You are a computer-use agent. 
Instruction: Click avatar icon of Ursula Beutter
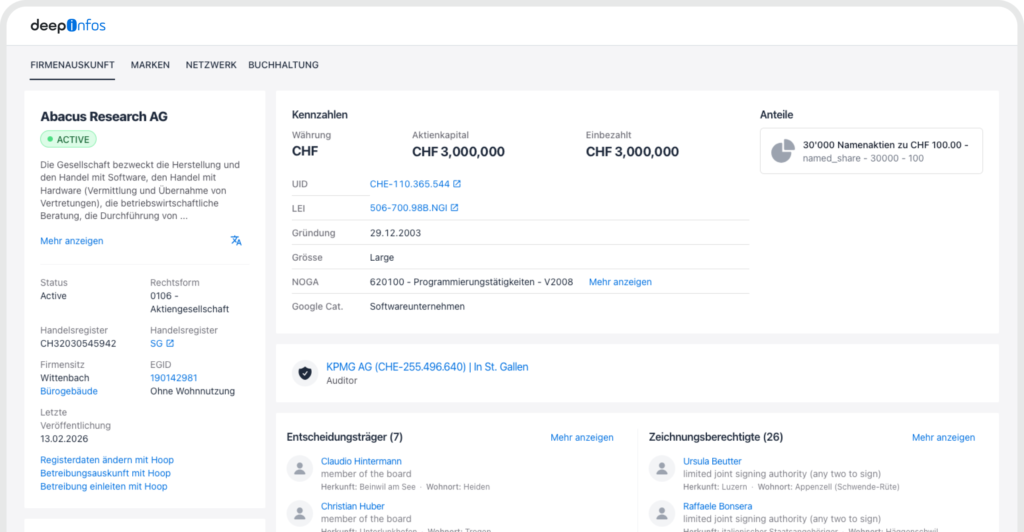pos(662,468)
